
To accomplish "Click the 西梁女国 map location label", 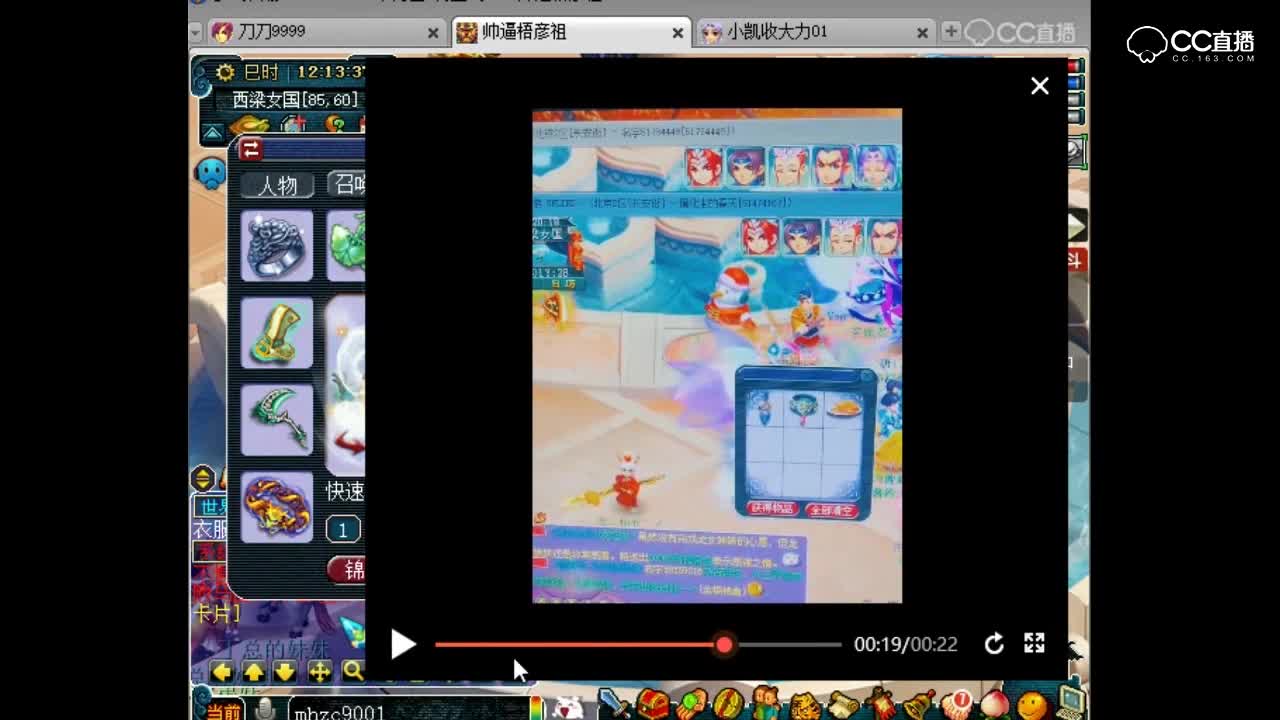I will 294,100.
